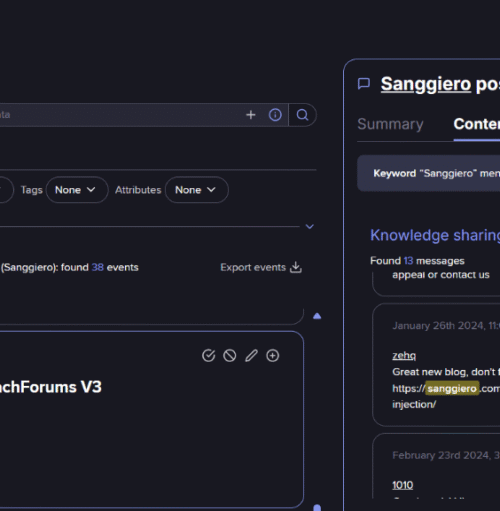
Task: Click the highlighted sanggiero URL
Action: coord(452,388)
